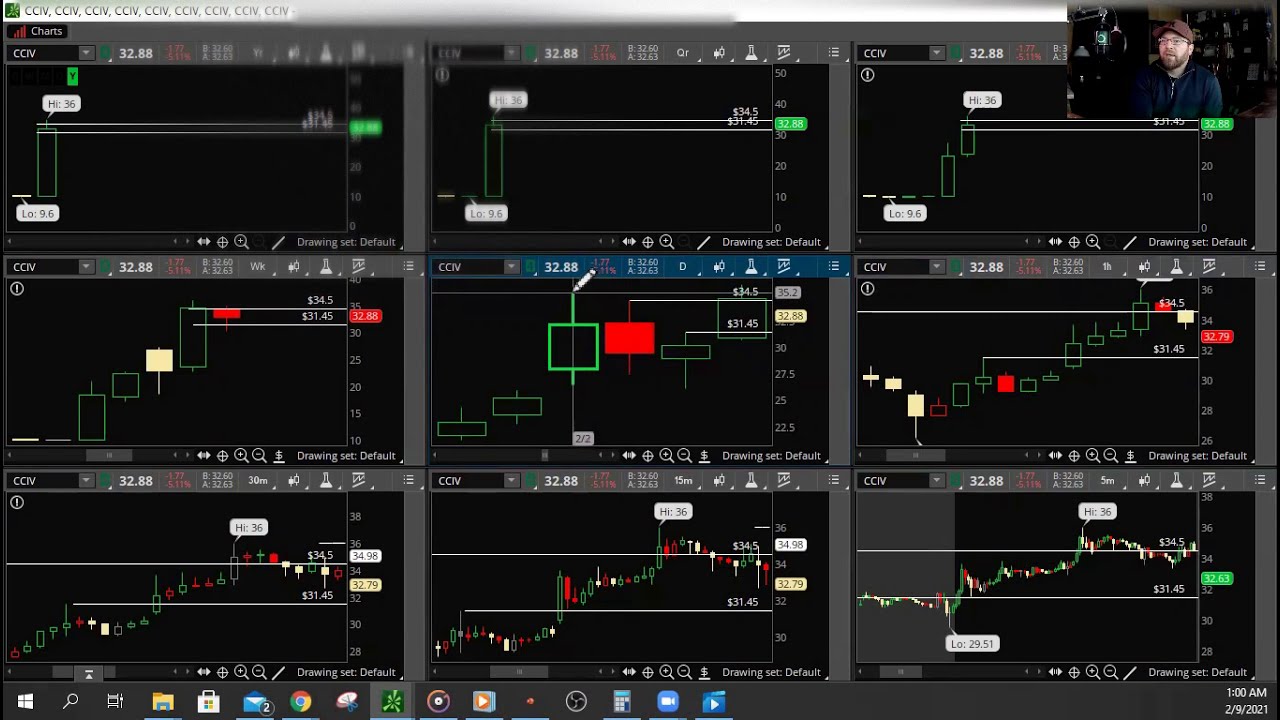Screen dimensions: 1280x720
Task: Click the info icon on the 1h chart
Action: click(867, 289)
